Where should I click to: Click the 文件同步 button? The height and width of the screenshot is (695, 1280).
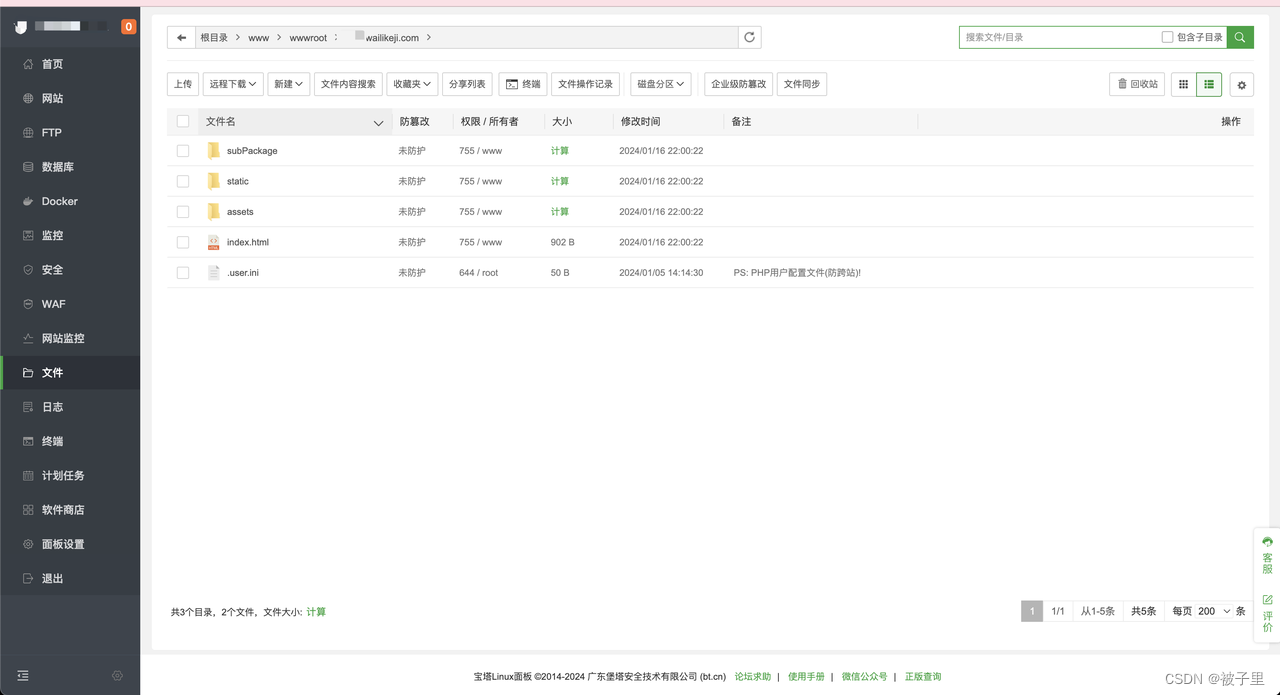point(802,84)
